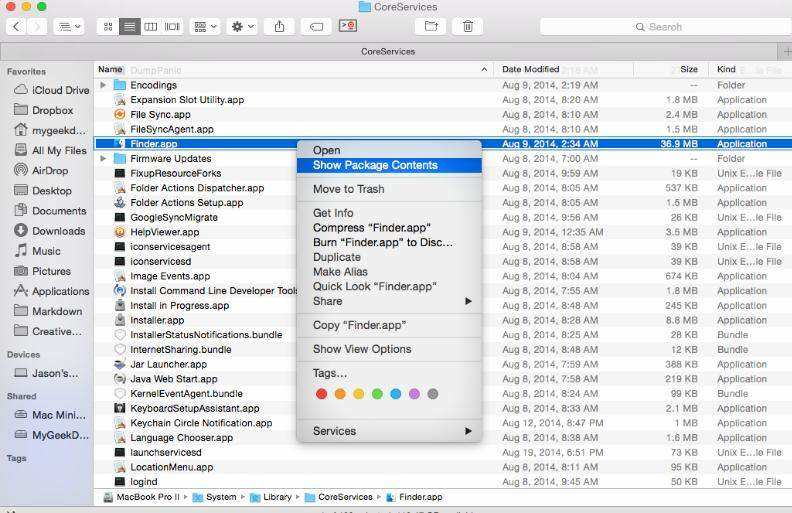Choose Move to Trash in context menu
Viewport: 792px width, 513px height.
click(x=389, y=189)
